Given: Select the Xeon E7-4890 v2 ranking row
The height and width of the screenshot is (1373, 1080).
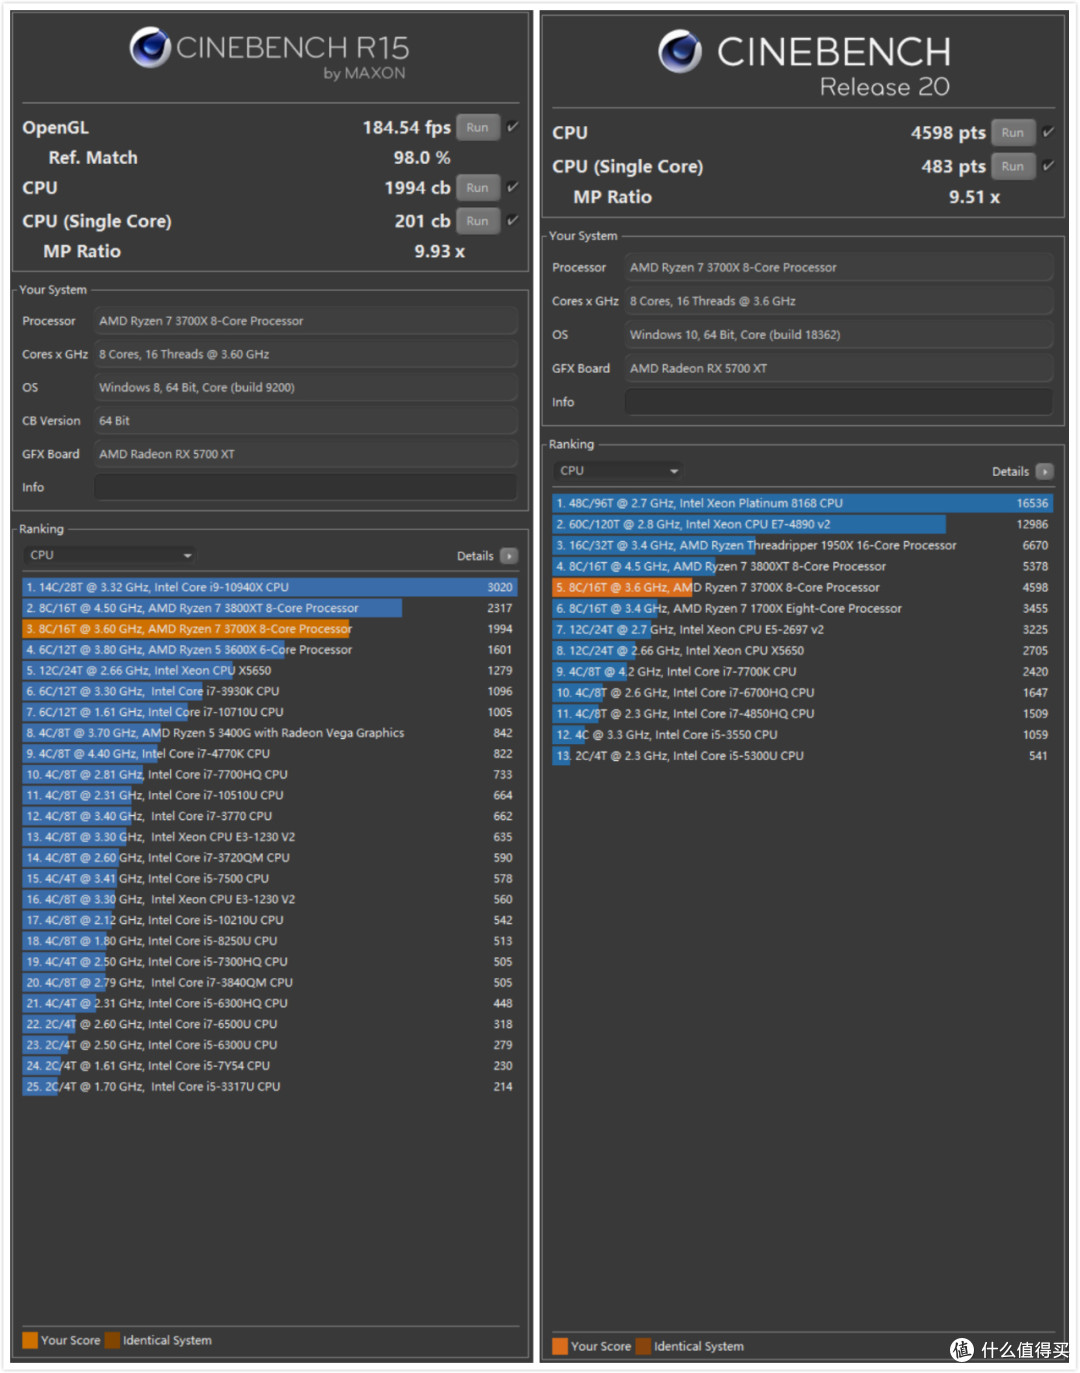Looking at the screenshot, I should point(803,524).
